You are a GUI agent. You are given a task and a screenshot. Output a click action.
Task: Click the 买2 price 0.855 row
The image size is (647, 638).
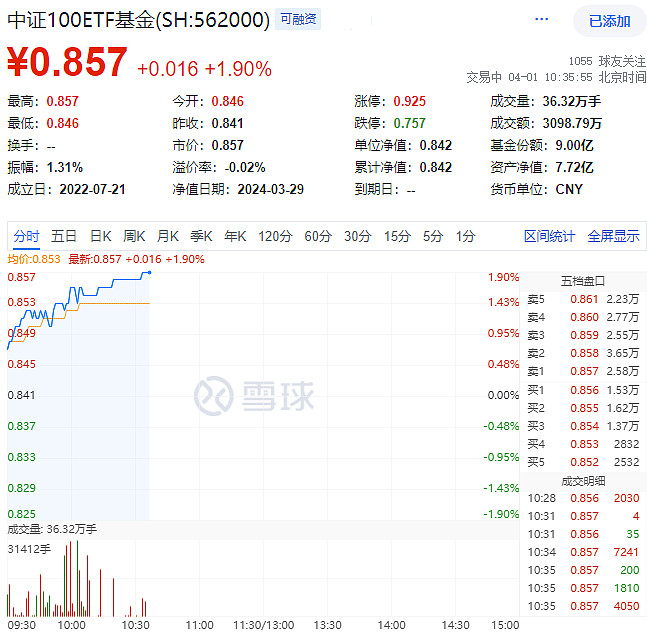(x=583, y=408)
